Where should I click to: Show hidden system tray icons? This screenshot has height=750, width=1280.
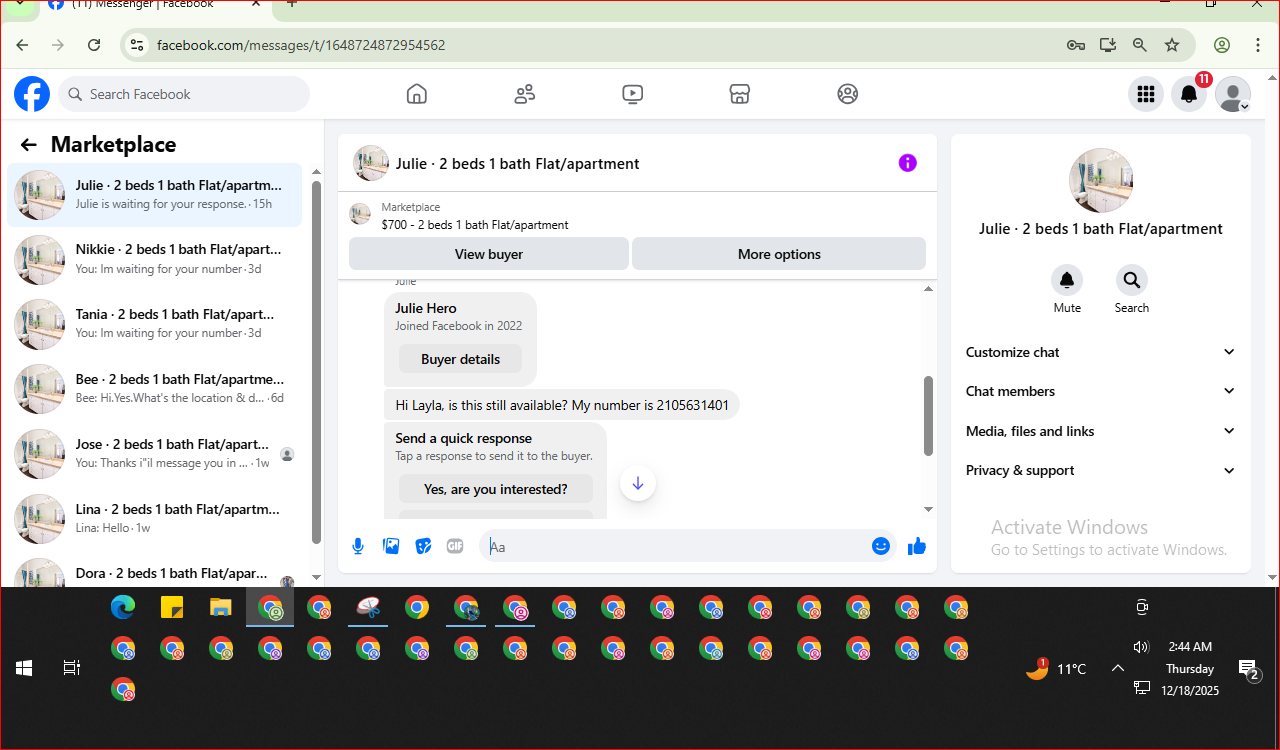[1118, 669]
